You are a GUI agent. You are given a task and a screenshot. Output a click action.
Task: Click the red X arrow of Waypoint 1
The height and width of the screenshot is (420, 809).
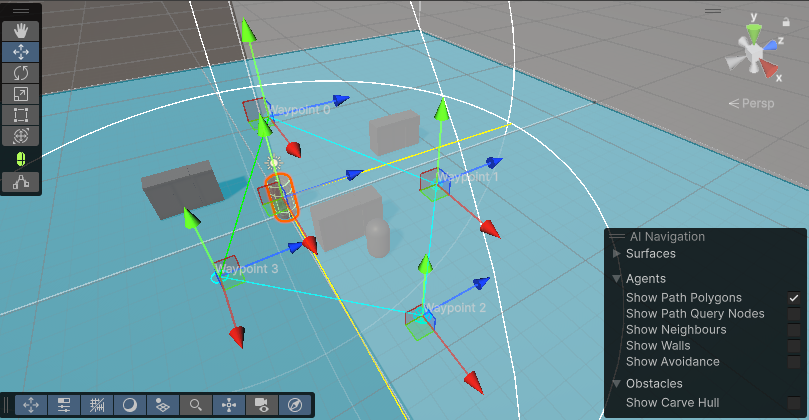click(x=490, y=229)
